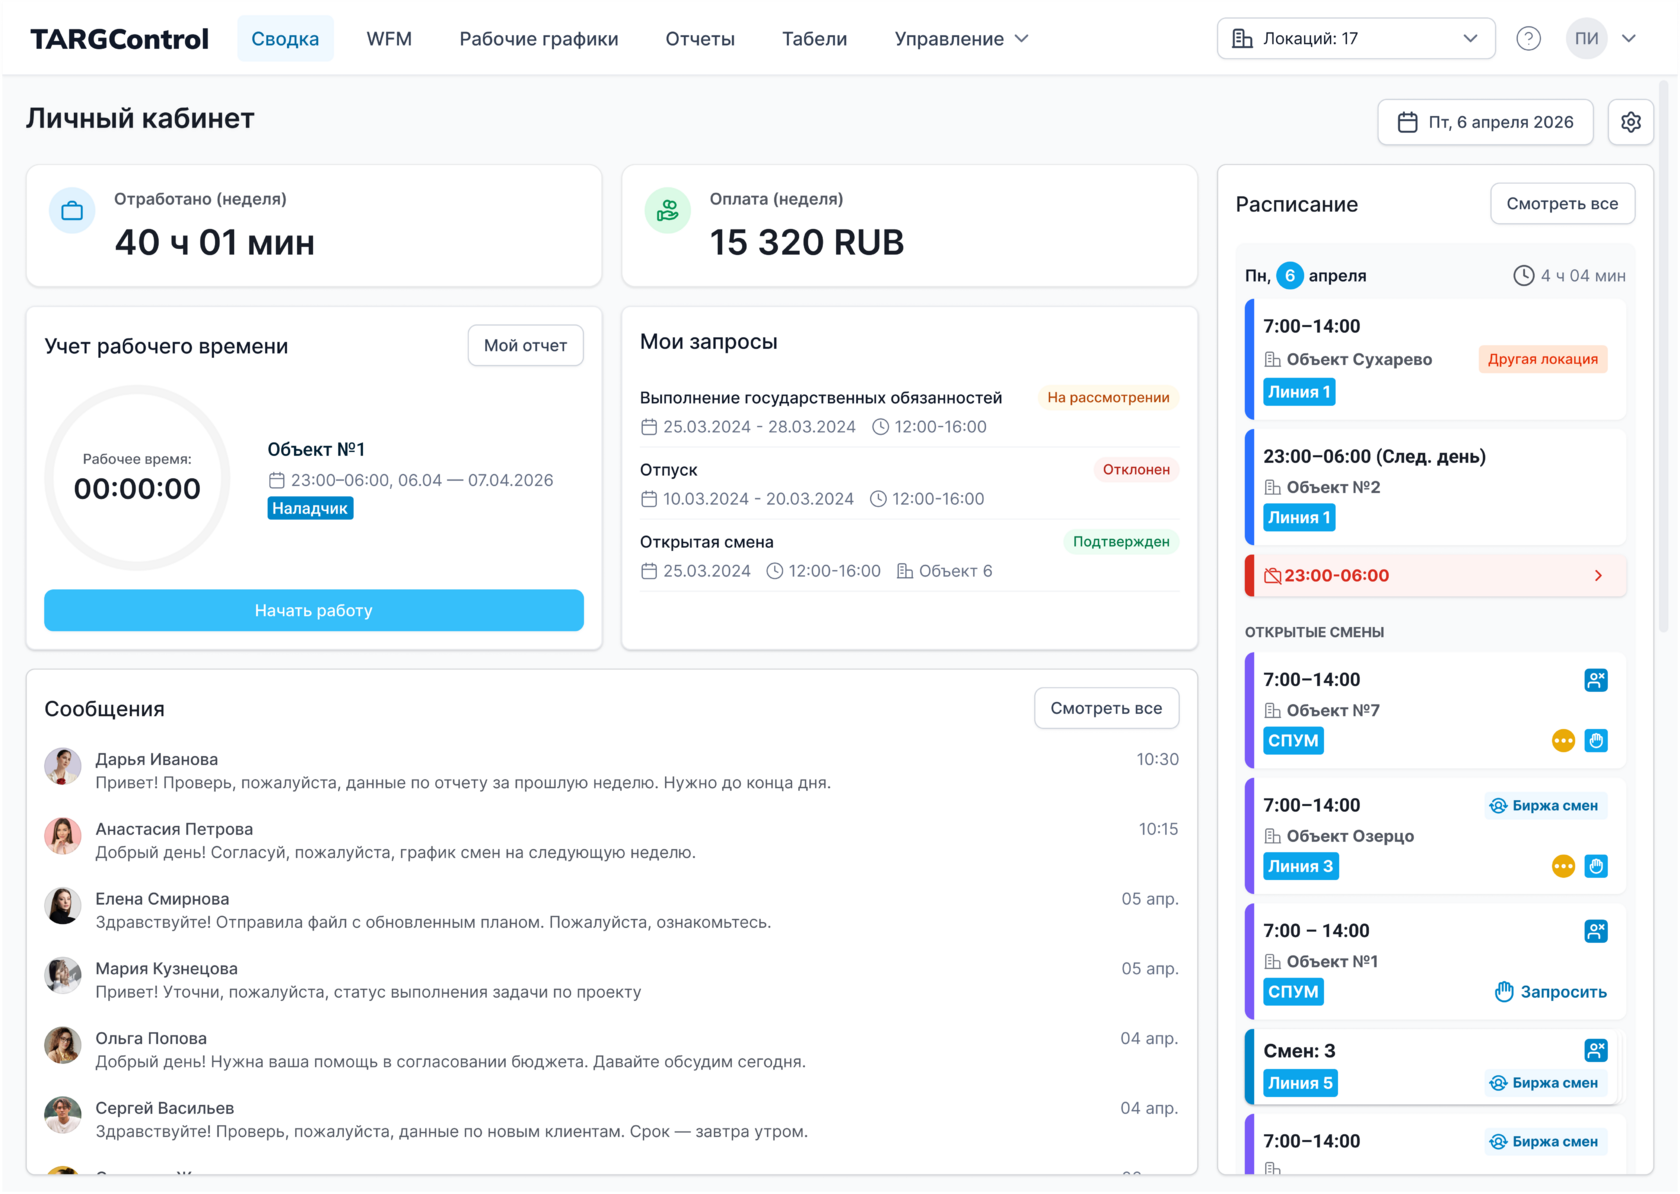Viewport: 1680px width, 1194px height.
Task: Expand the Управление menu
Action: click(x=961, y=39)
